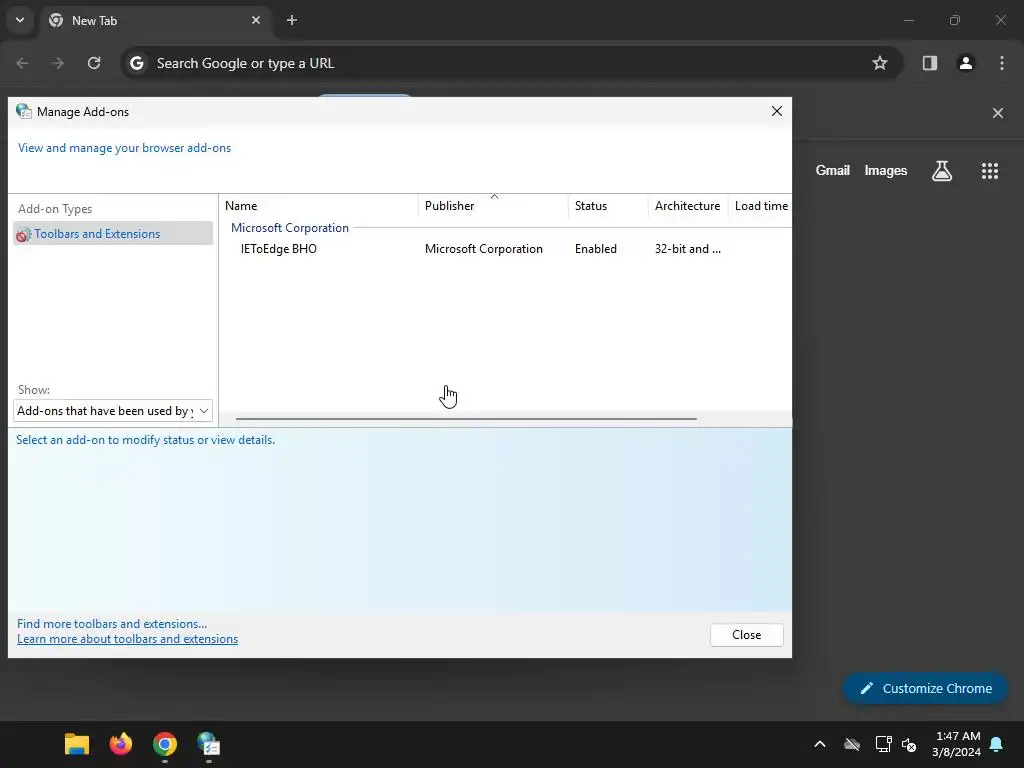Open Images link on New Tab page
The image size is (1024, 768).
pos(886,170)
